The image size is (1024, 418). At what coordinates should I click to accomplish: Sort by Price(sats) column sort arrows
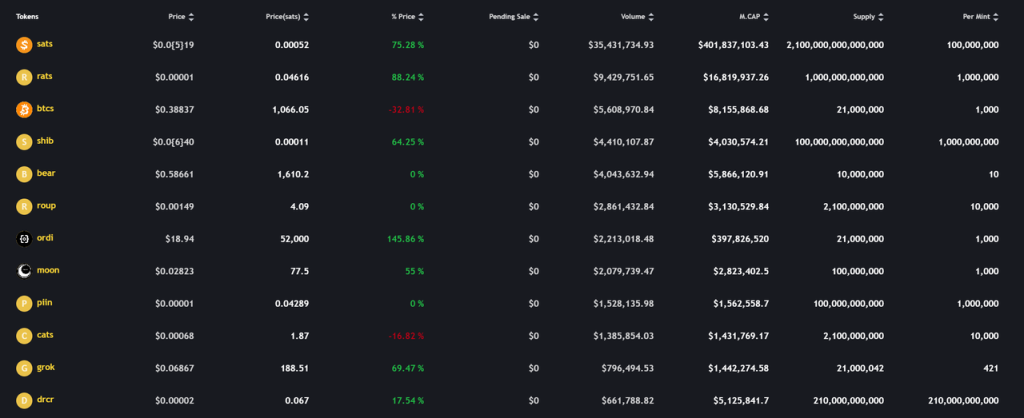tap(306, 17)
